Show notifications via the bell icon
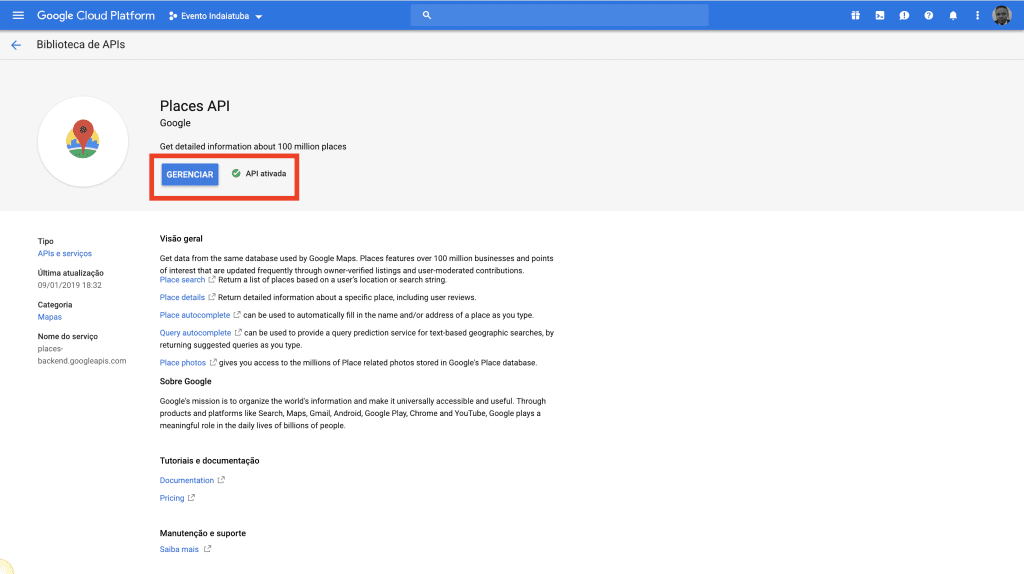Viewport: 1024px width, 574px height. coord(953,16)
